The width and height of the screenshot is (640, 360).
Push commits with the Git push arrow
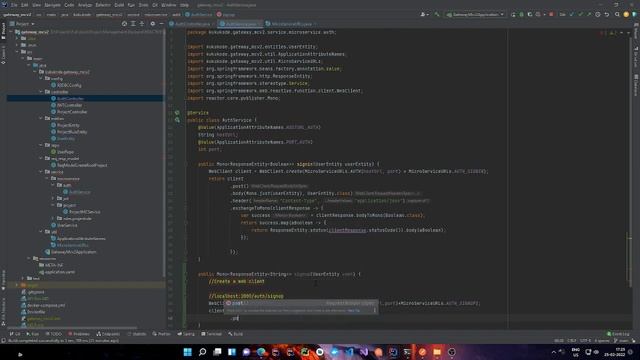[x=589, y=14]
